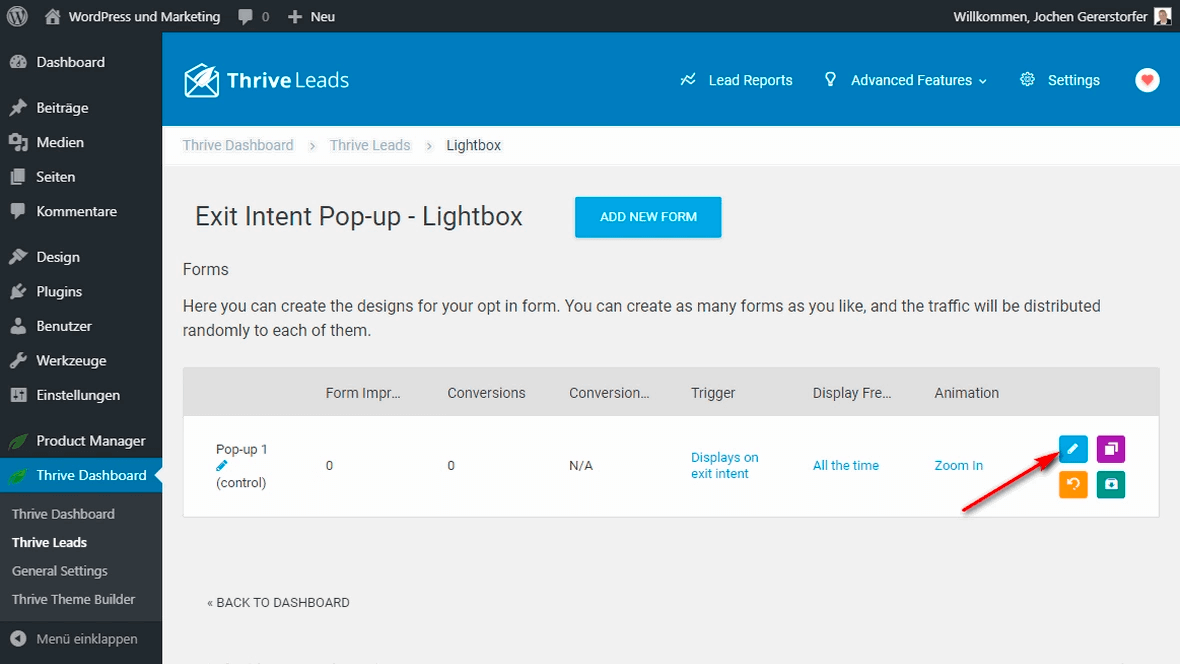Click the Advanced Features lightbulb icon

[830, 79]
